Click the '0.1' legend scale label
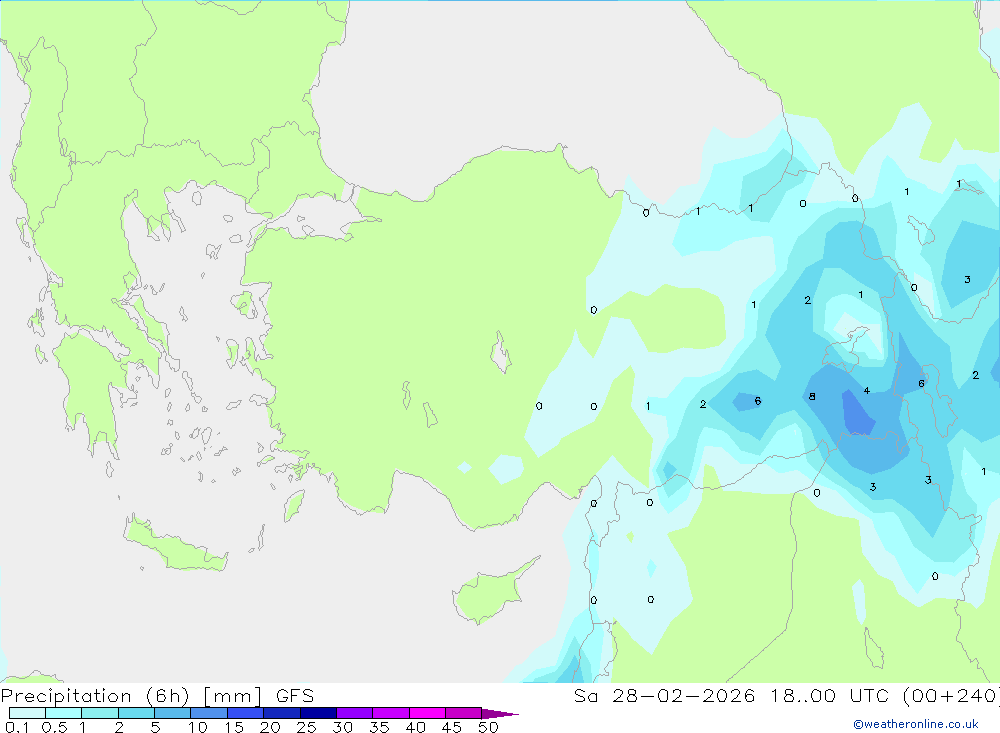The width and height of the screenshot is (1000, 733). pyautogui.click(x=17, y=727)
